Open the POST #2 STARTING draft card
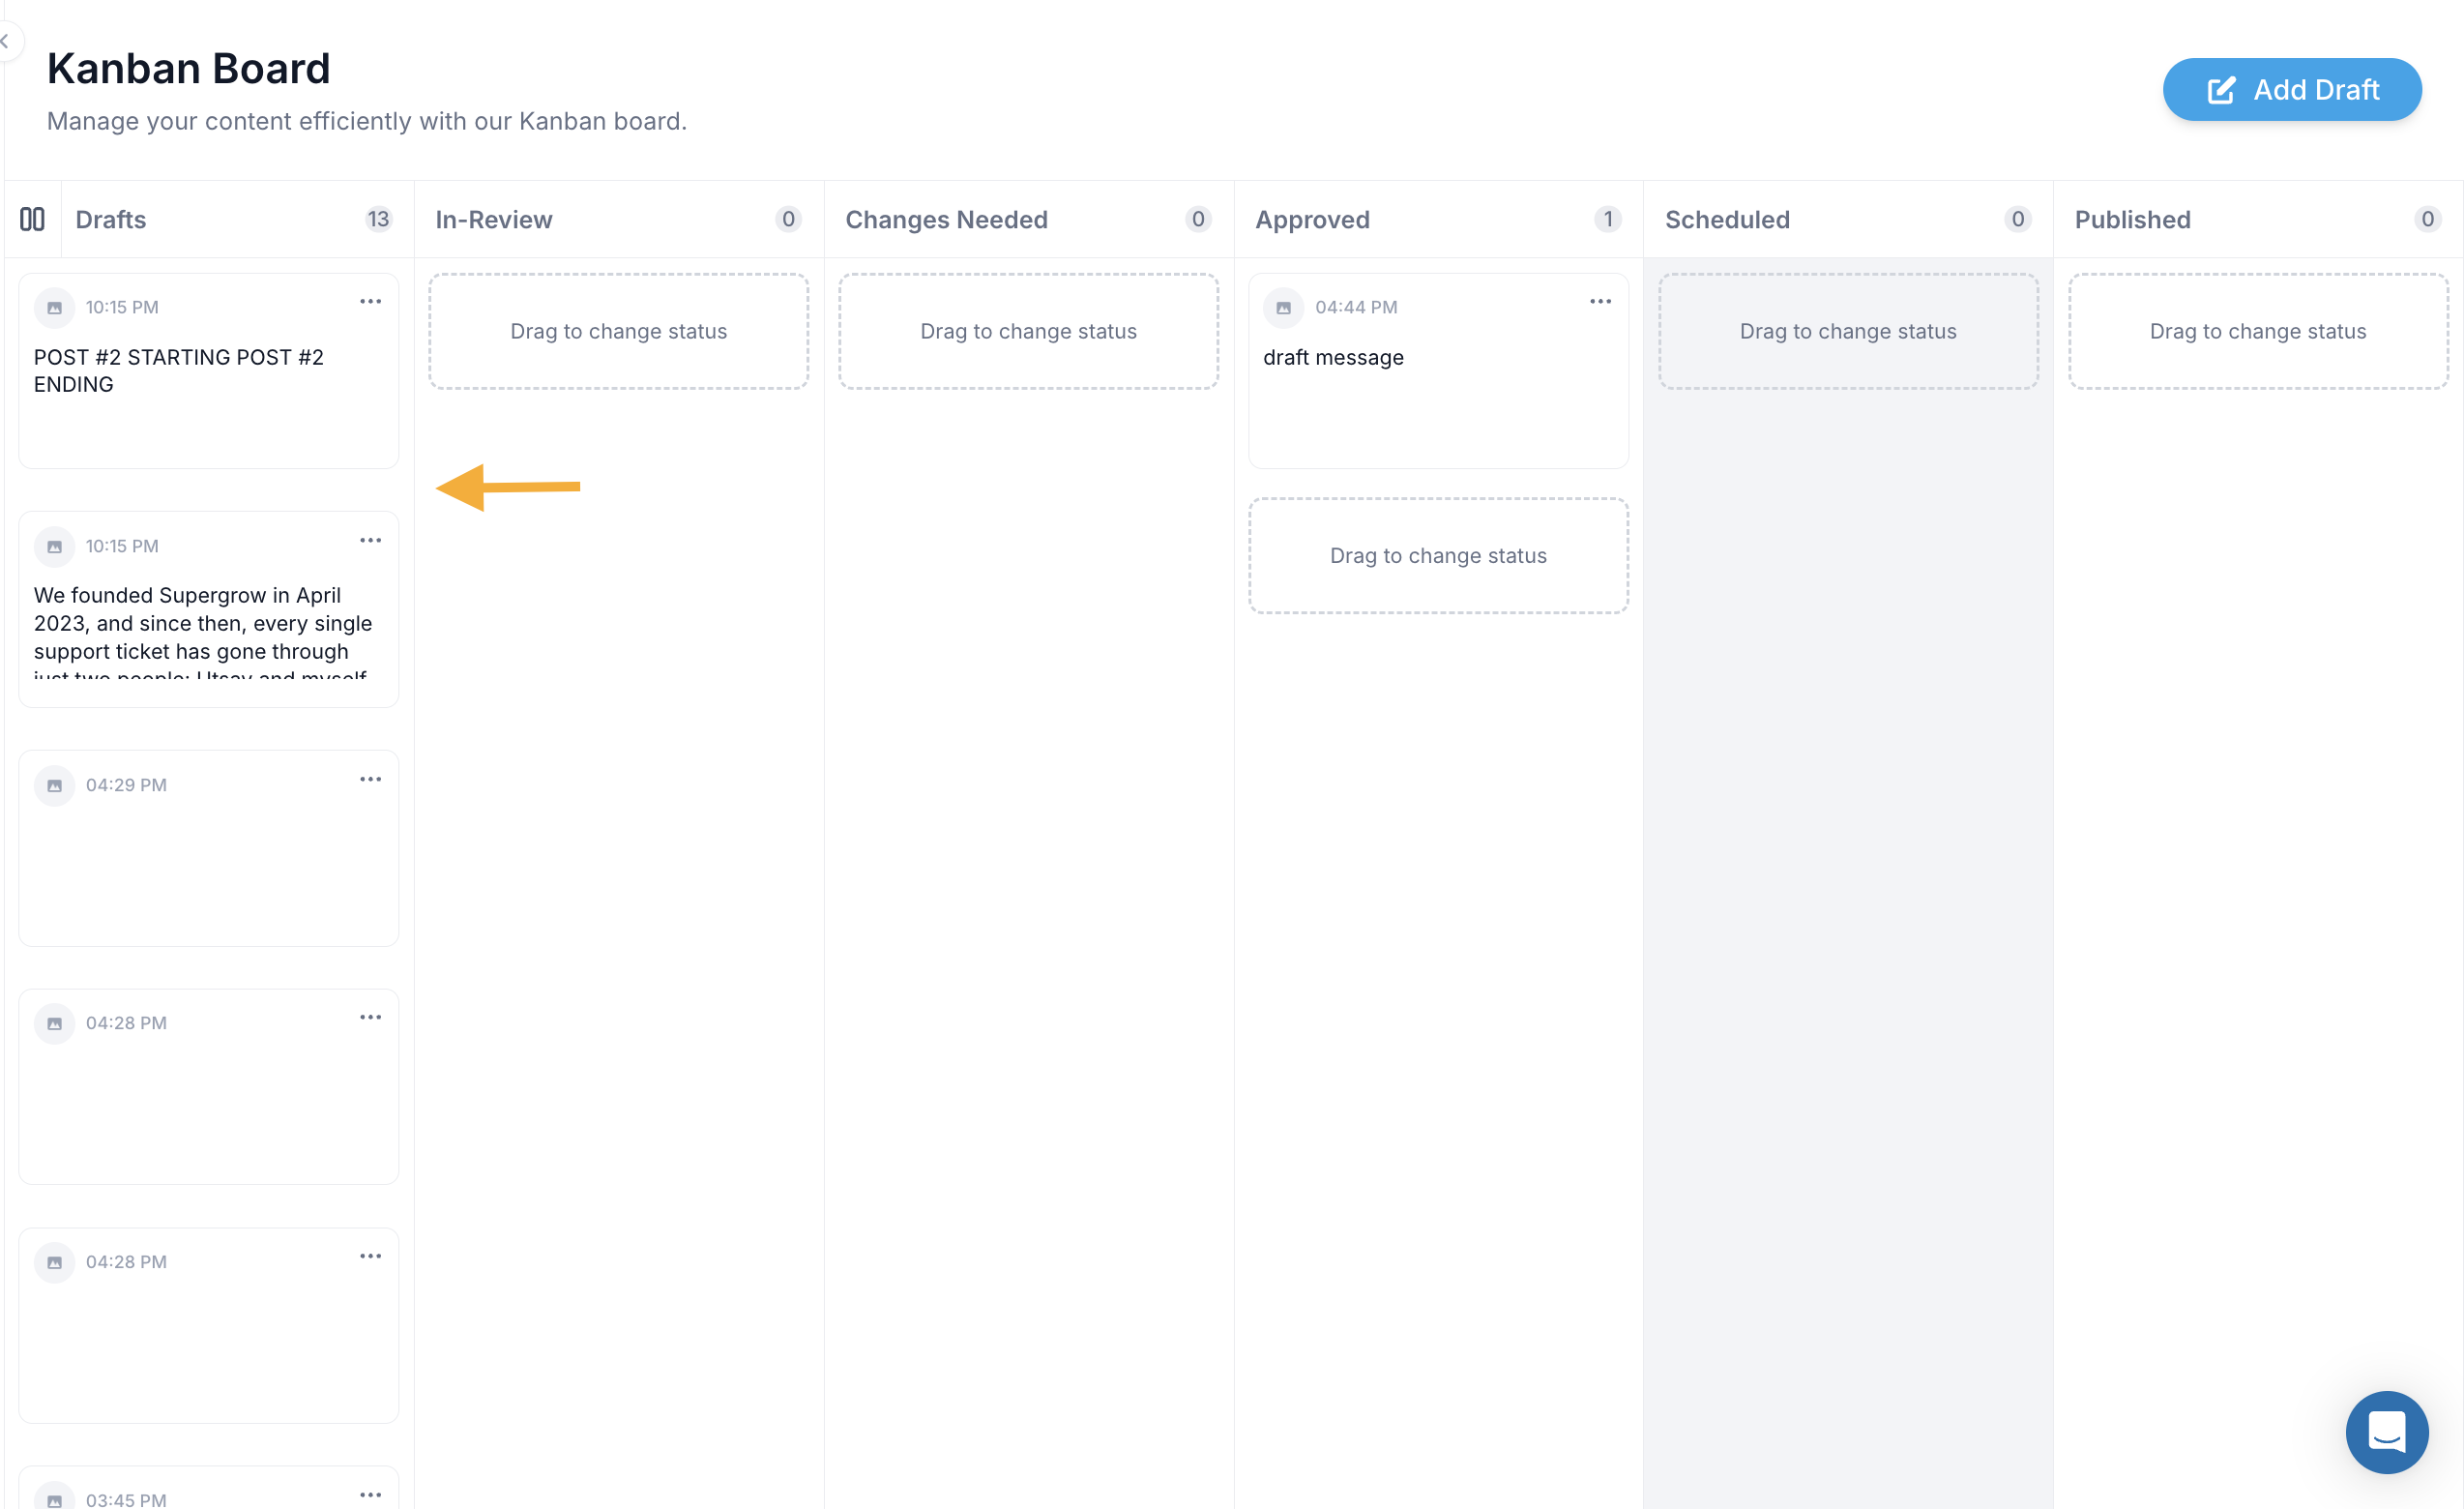Image resolution: width=2464 pixels, height=1509 pixels. pyautogui.click(x=209, y=371)
